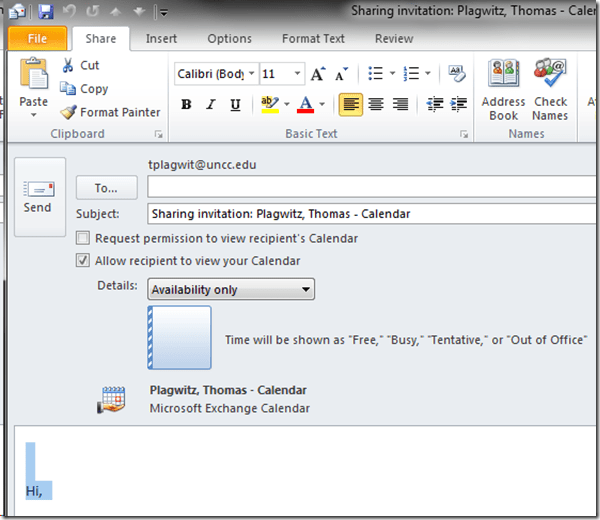Apply Italic formatting
600x520 pixels.
coord(211,105)
